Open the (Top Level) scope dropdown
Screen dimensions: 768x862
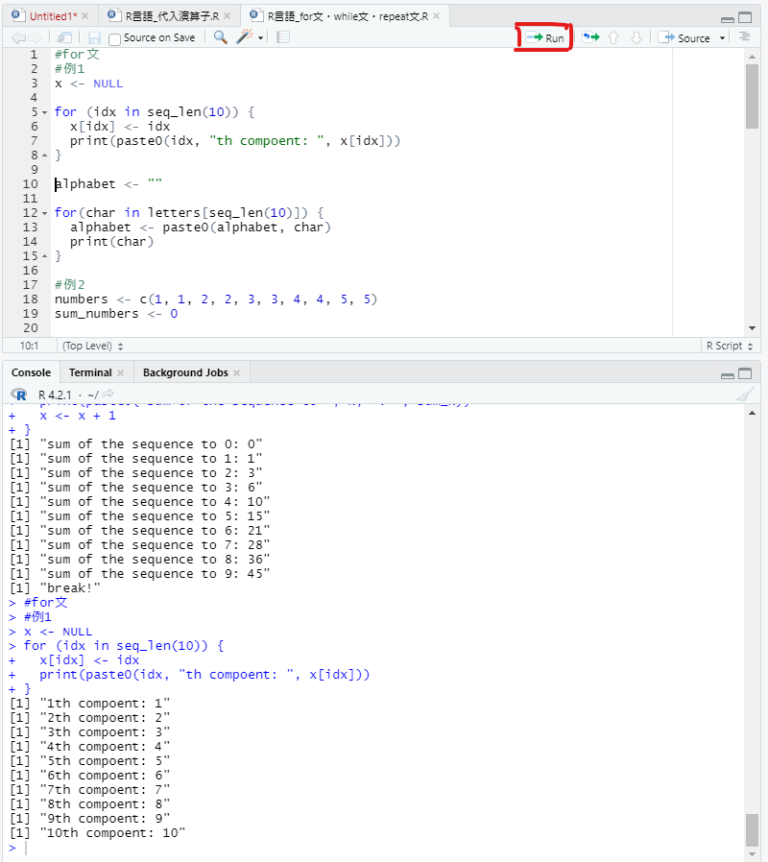pyautogui.click(x=93, y=346)
